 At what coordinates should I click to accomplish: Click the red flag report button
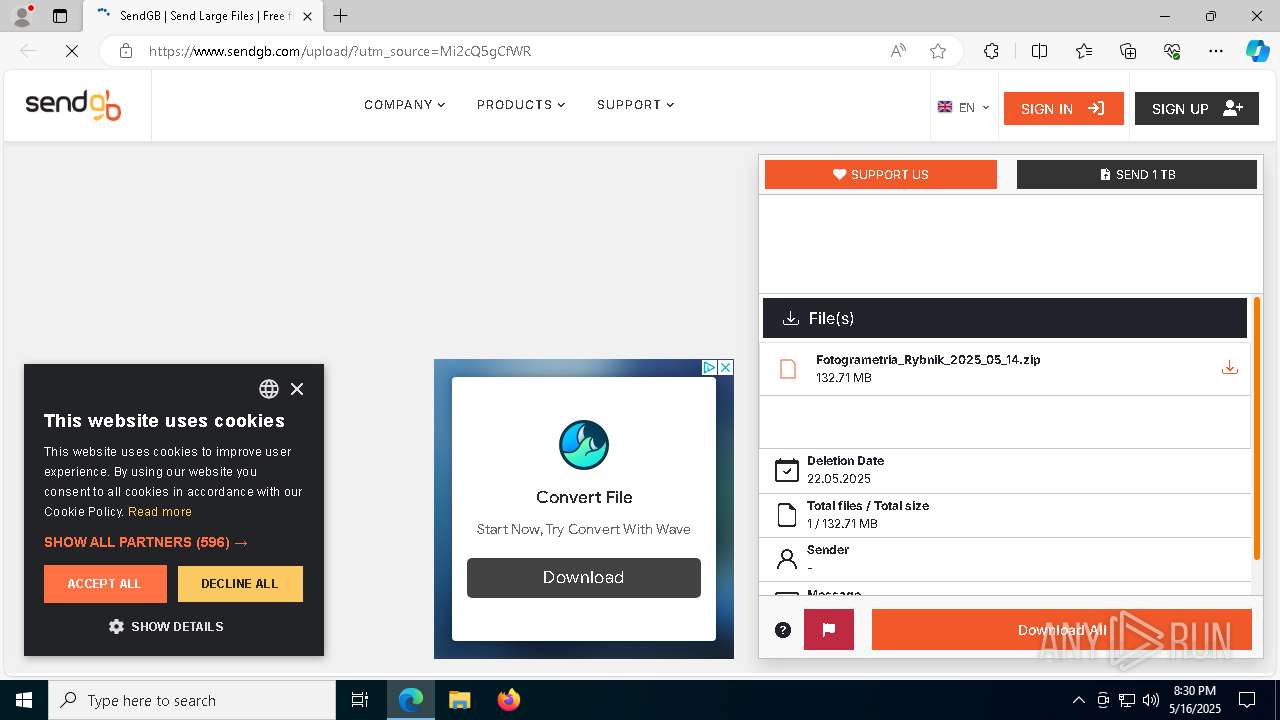[829, 630]
